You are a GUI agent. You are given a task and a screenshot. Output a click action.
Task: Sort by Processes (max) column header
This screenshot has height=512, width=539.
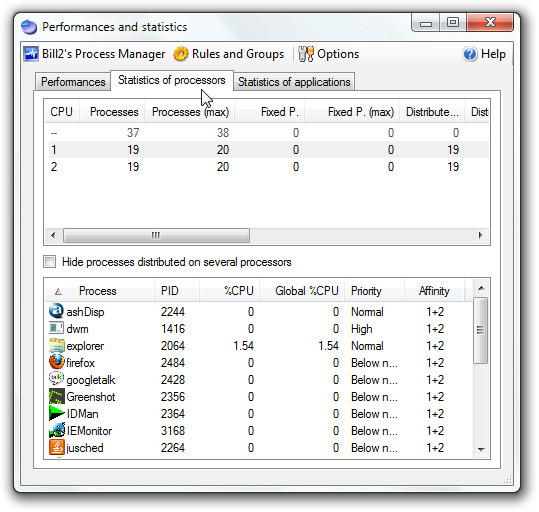[190, 112]
